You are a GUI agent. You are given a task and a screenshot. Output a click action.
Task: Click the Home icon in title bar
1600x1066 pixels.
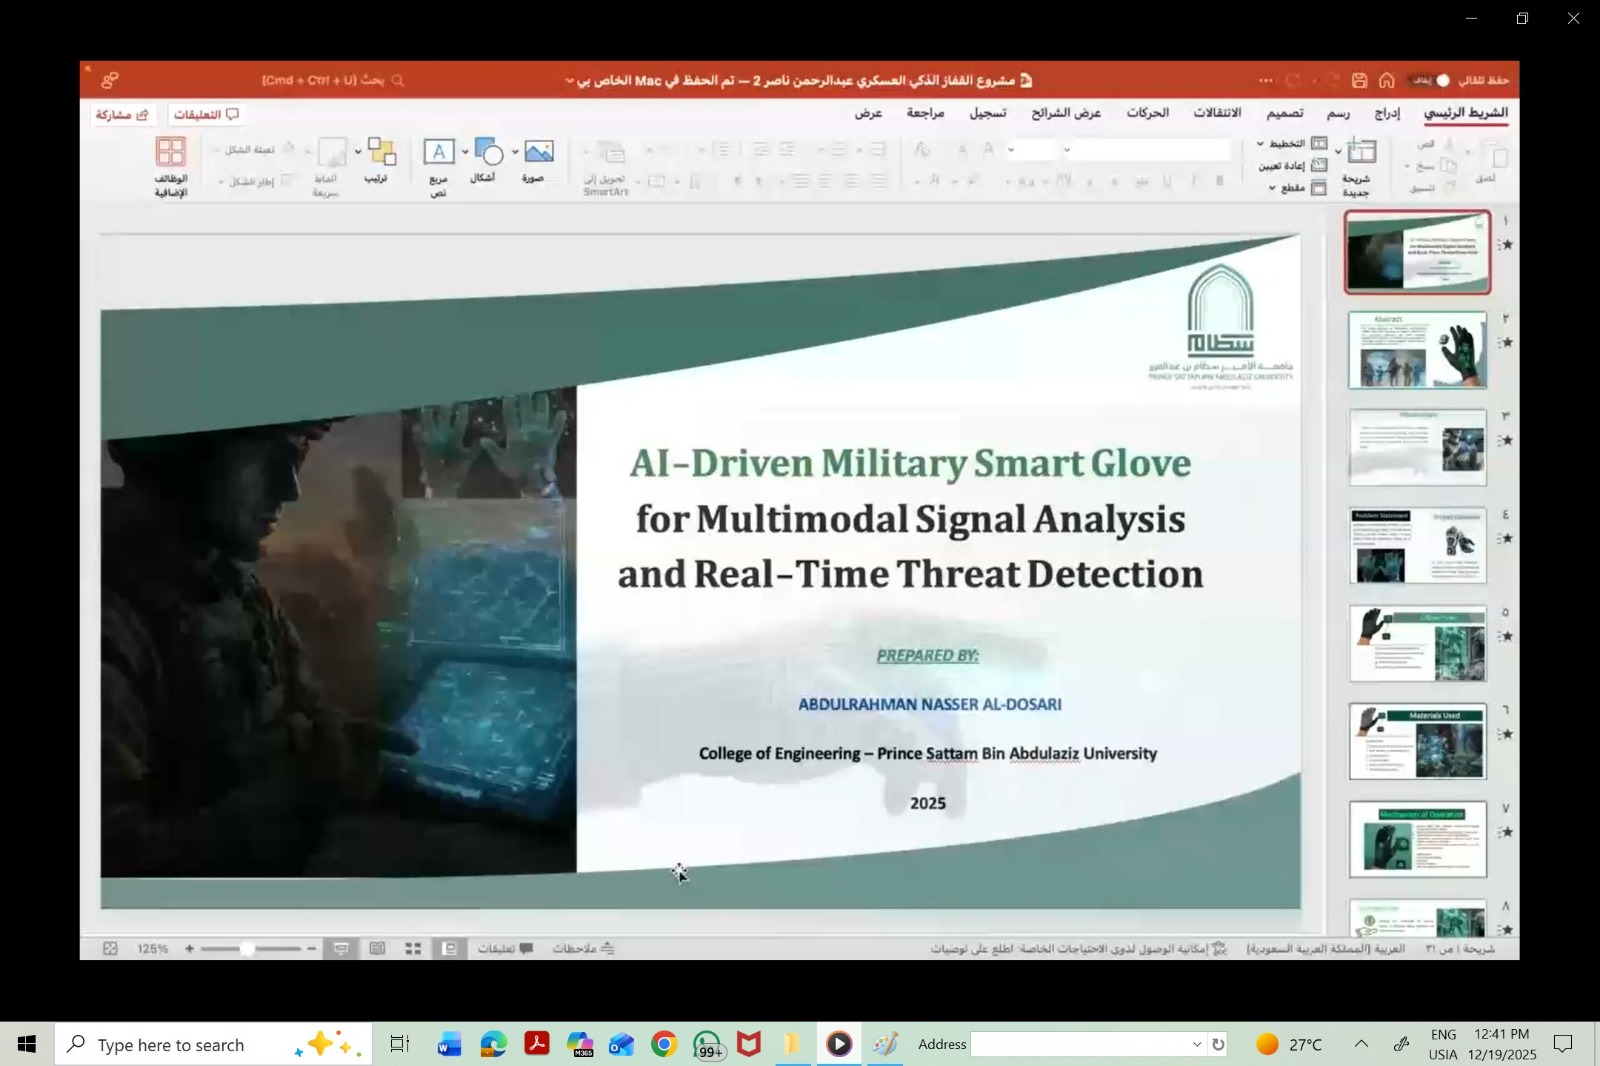point(1387,81)
